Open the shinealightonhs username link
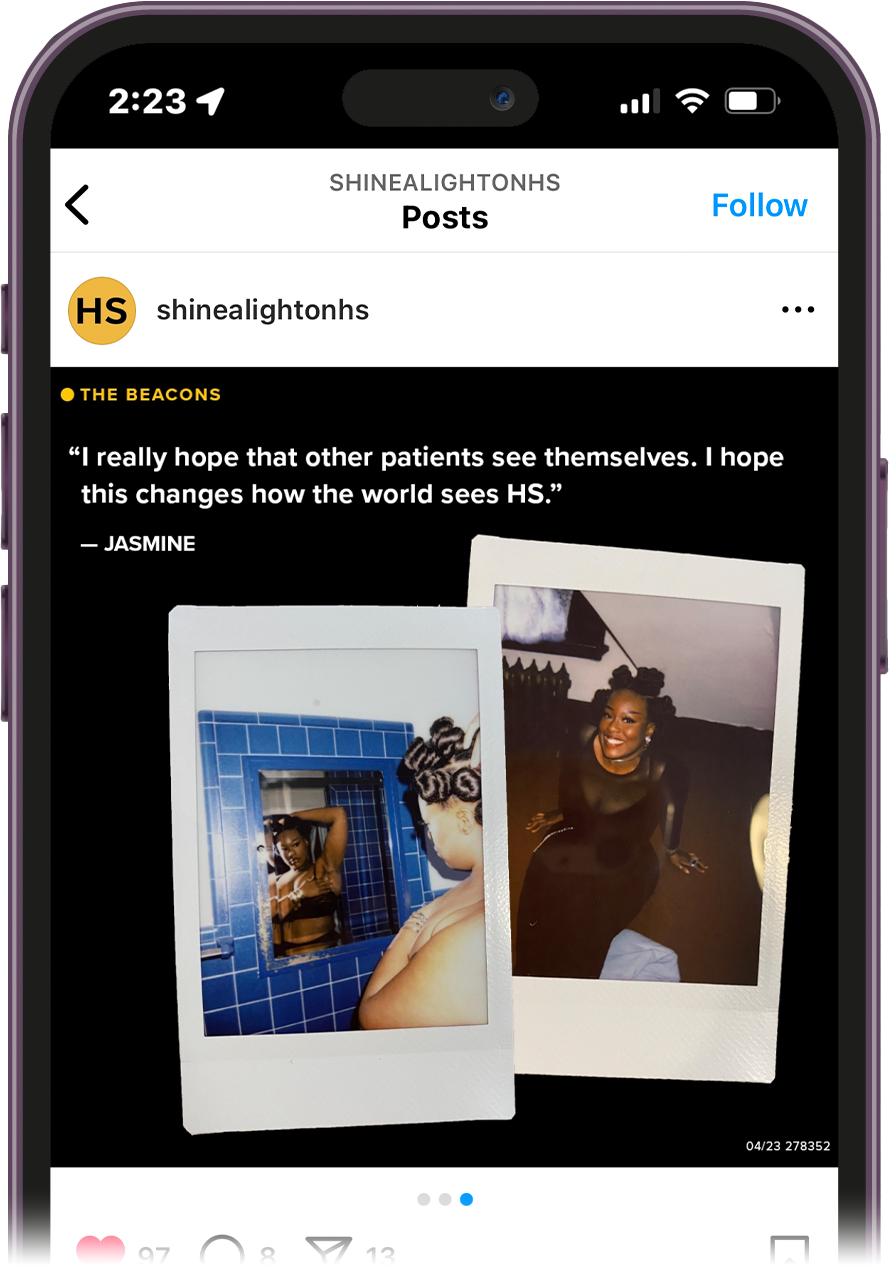The width and height of the screenshot is (890, 1265). coord(263,311)
